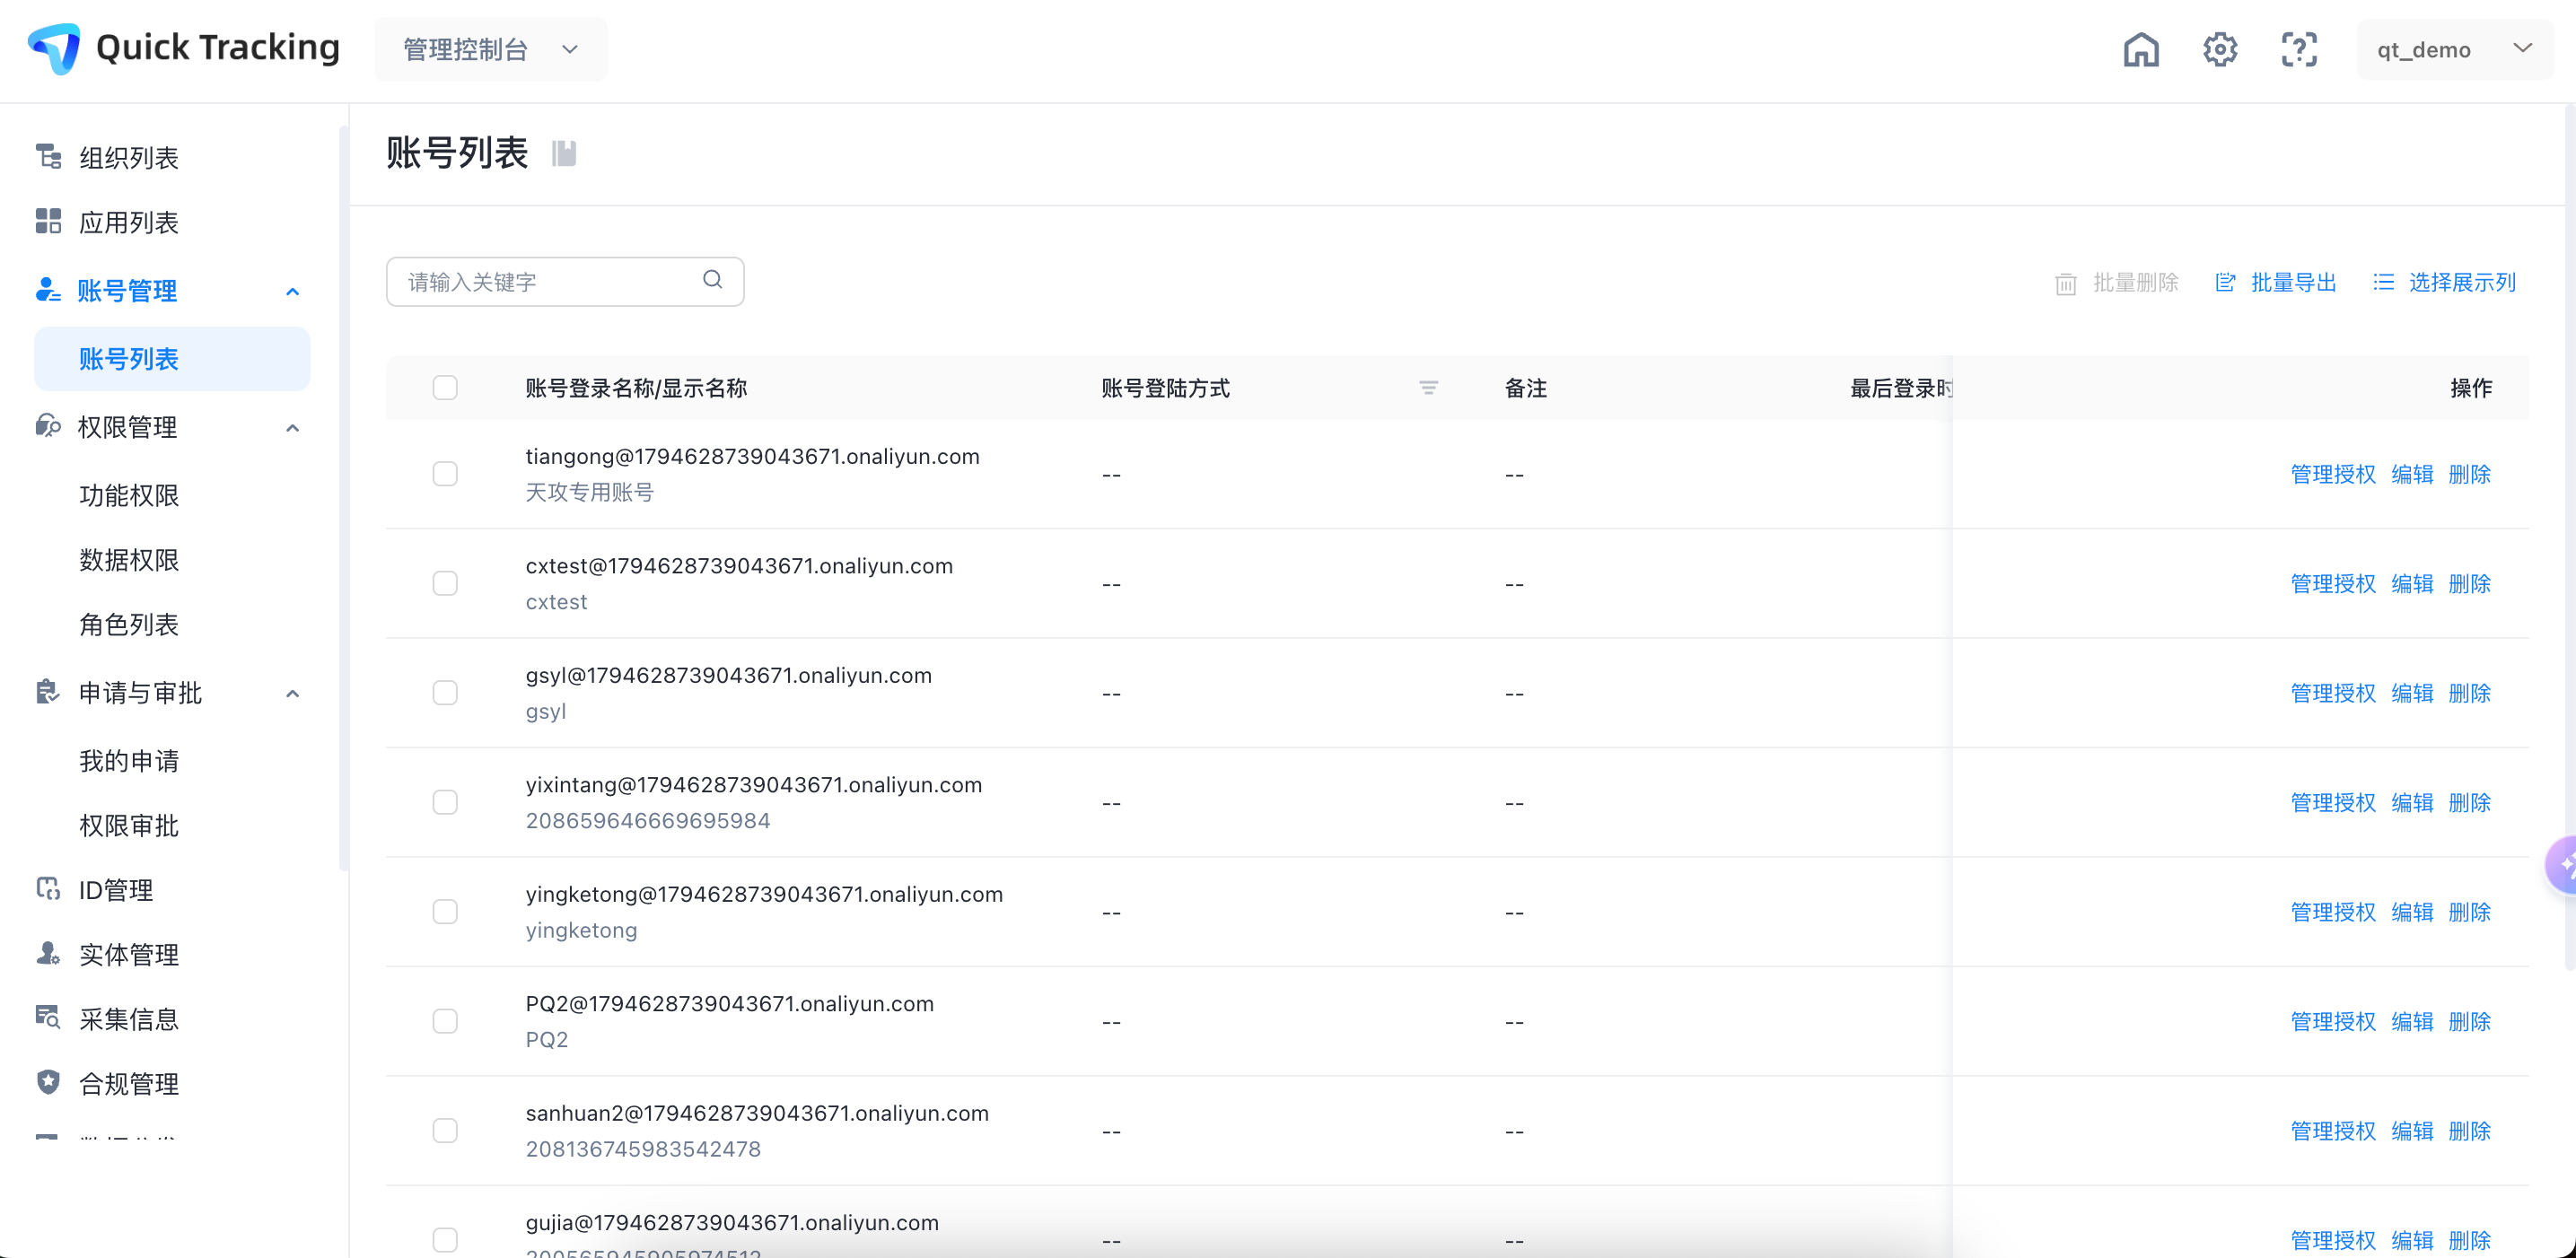This screenshot has height=1258, width=2576.
Task: Open the documentation book icon beside 账号列表
Action: (564, 153)
